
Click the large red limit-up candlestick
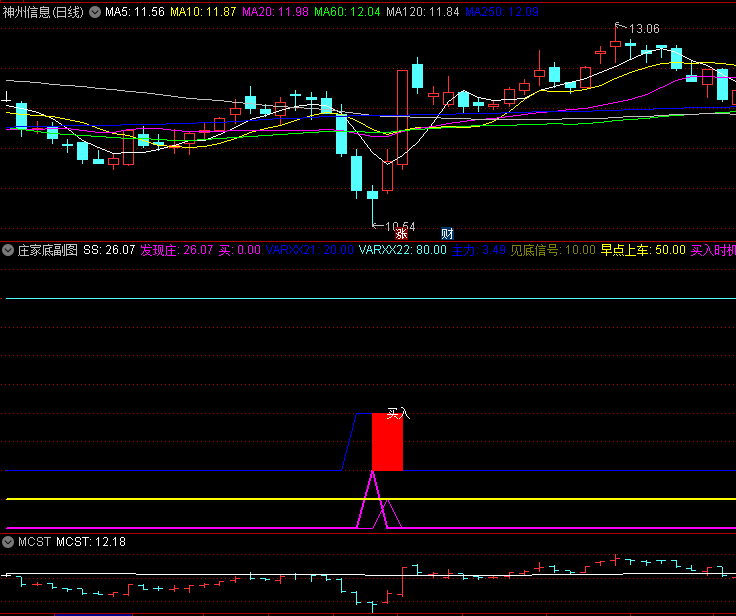402,117
